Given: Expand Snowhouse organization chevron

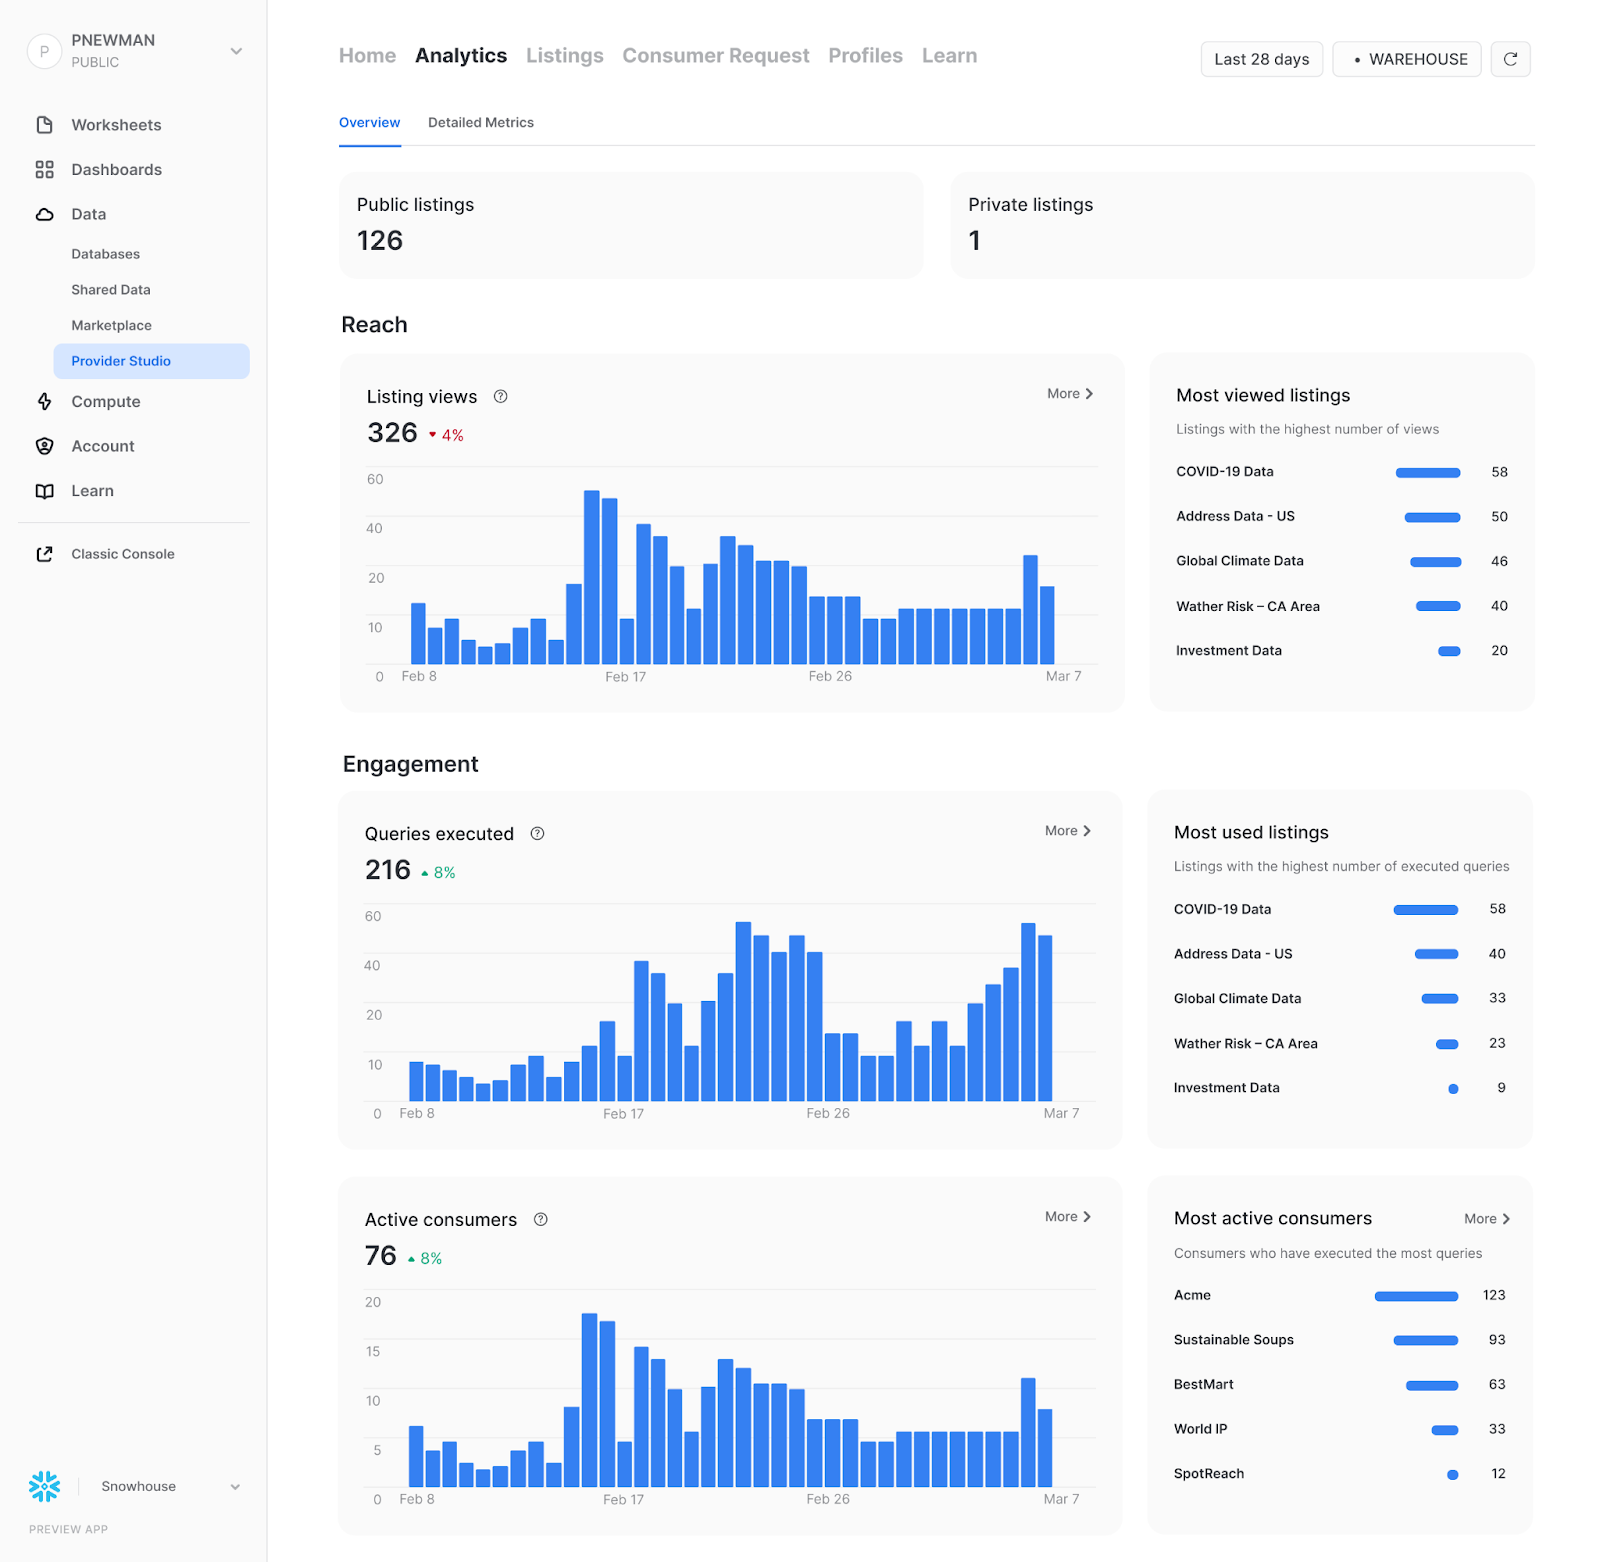Looking at the screenshot, I should click(x=235, y=1487).
